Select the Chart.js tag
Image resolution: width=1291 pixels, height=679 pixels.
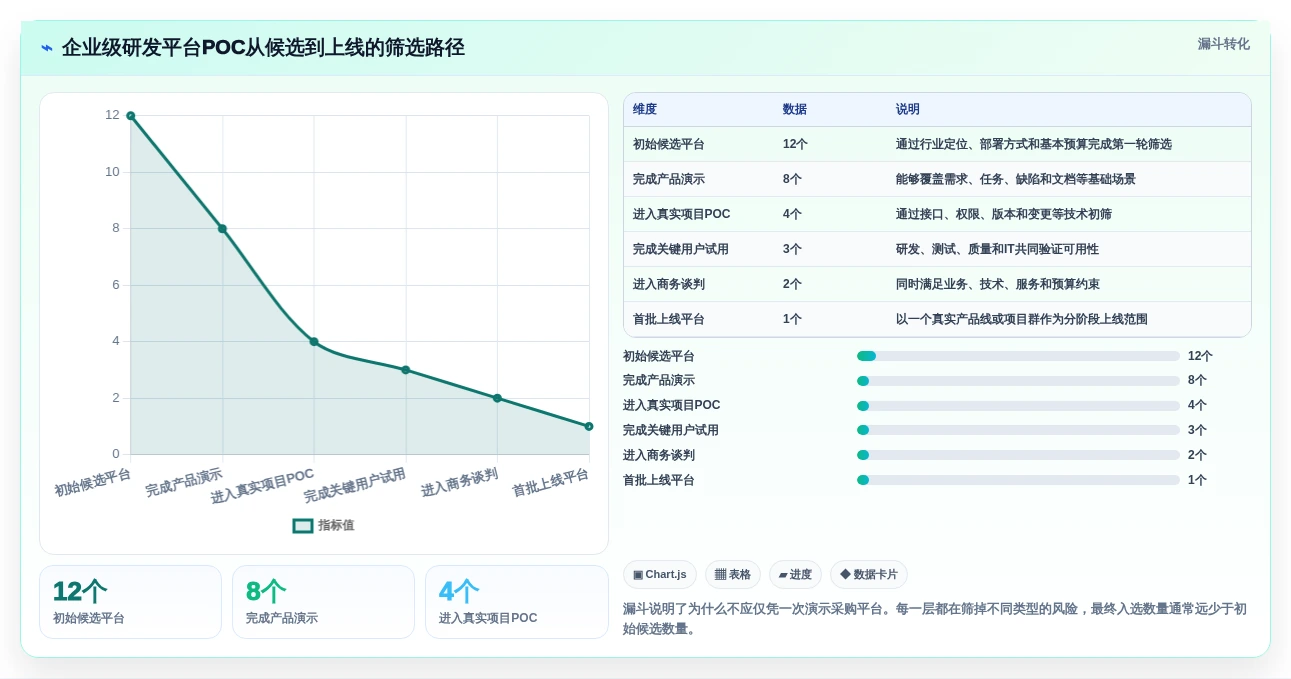click(x=660, y=574)
